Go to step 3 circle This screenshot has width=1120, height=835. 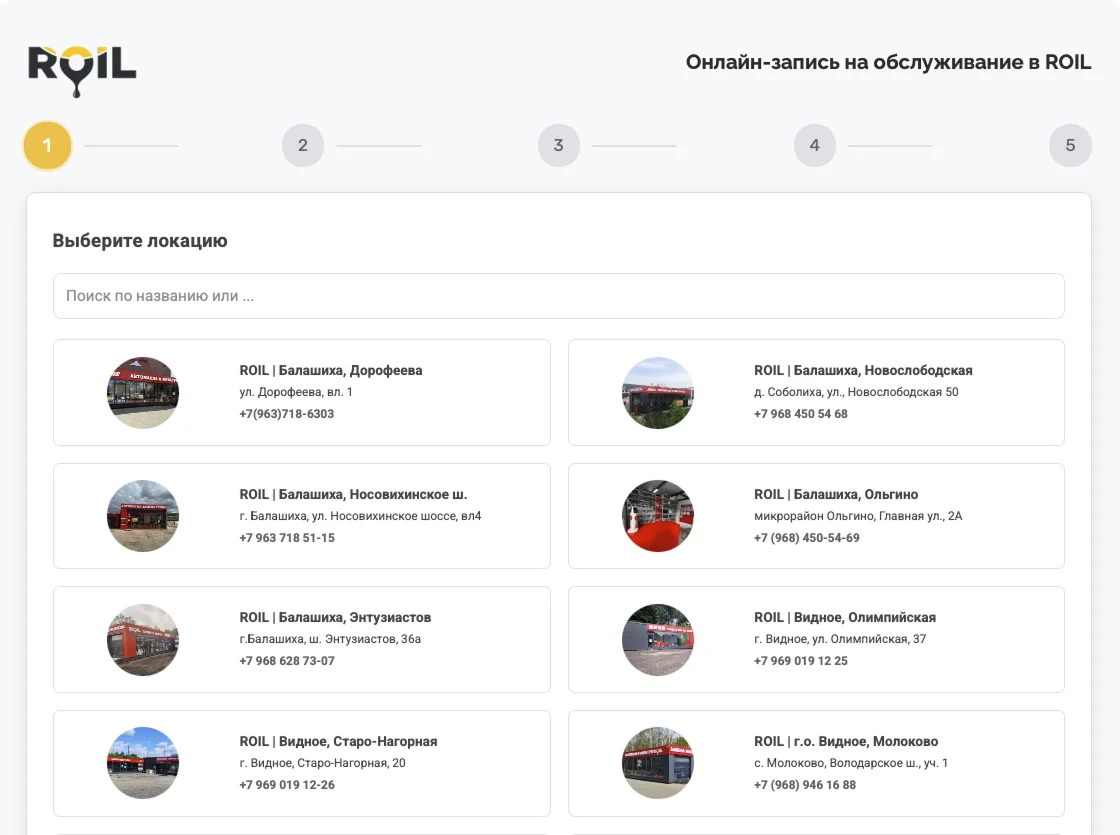pos(559,146)
